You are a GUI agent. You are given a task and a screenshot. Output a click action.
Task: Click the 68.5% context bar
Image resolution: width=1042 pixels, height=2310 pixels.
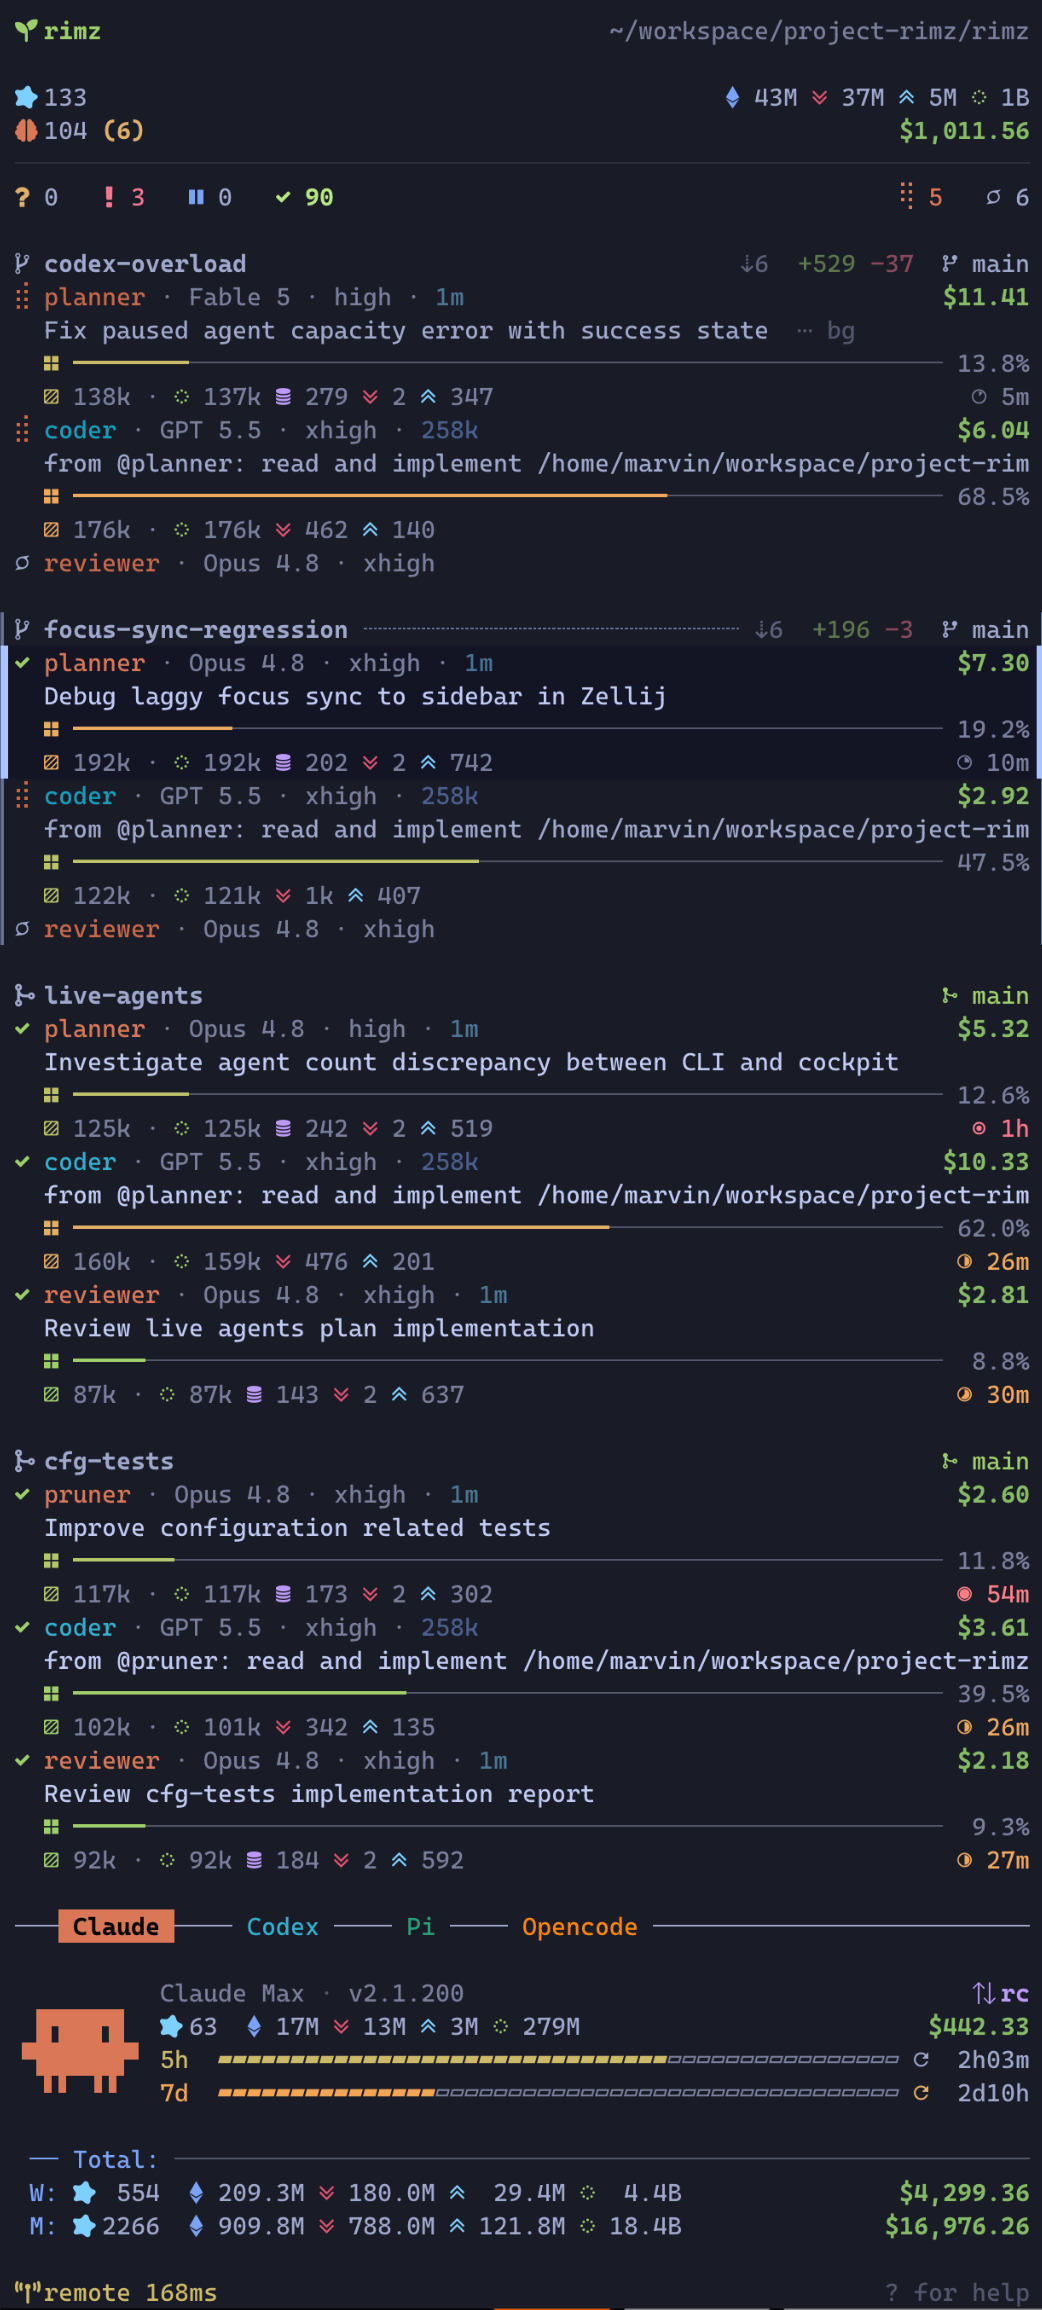(x=507, y=496)
